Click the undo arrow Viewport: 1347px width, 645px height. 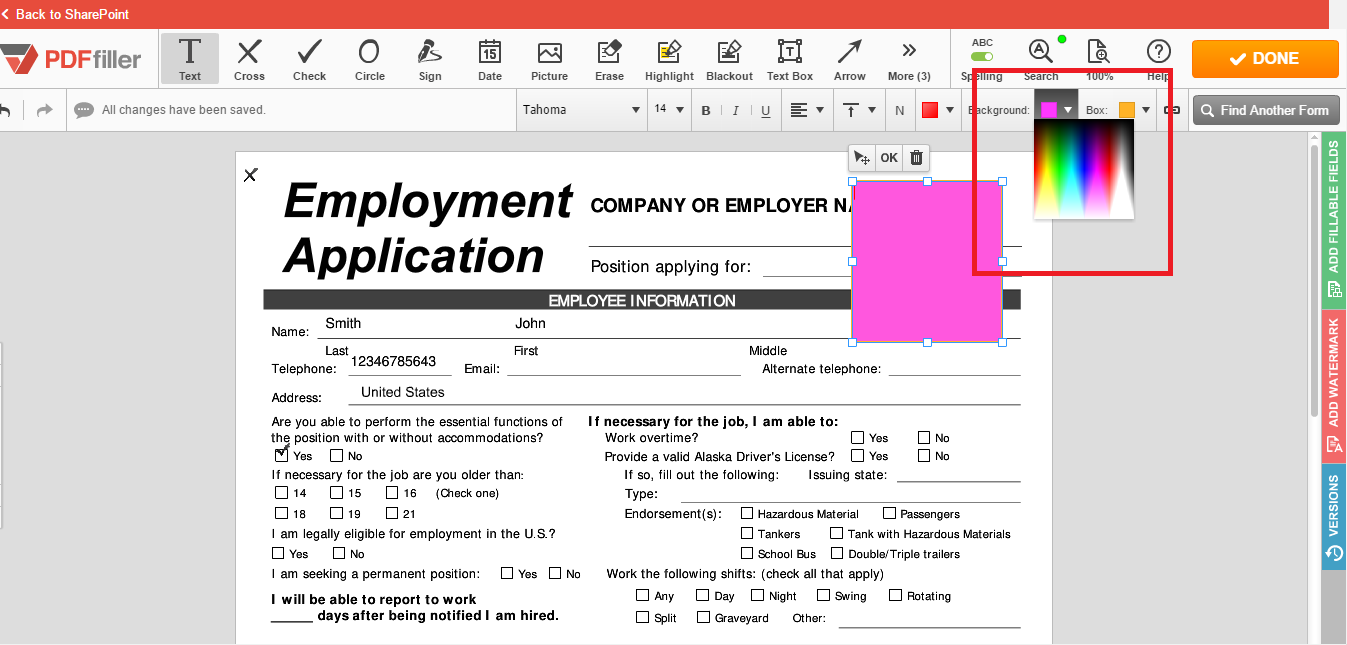(x=5, y=110)
